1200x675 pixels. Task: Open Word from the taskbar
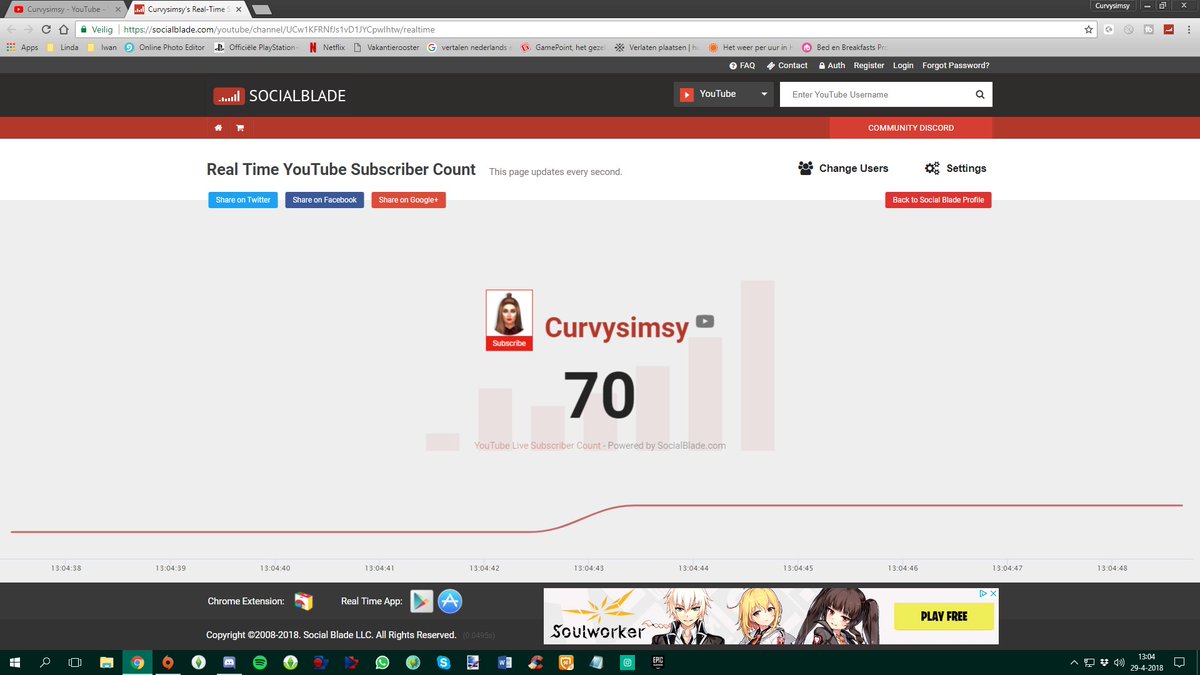pyautogui.click(x=505, y=662)
